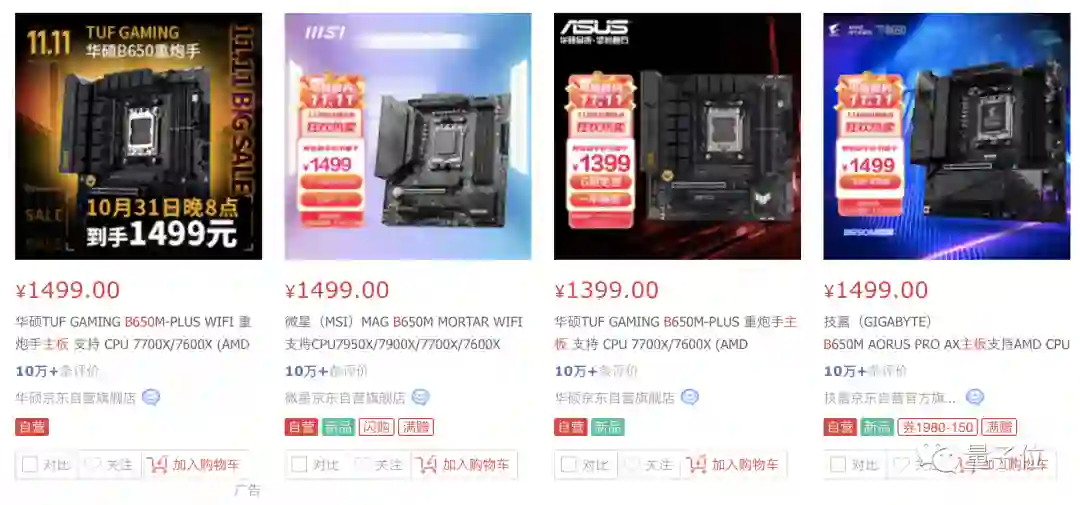View 10万+ reviews of ¥1399 ASUS board
Image resolution: width=1080 pixels, height=505 pixels.
pyautogui.click(x=596, y=371)
